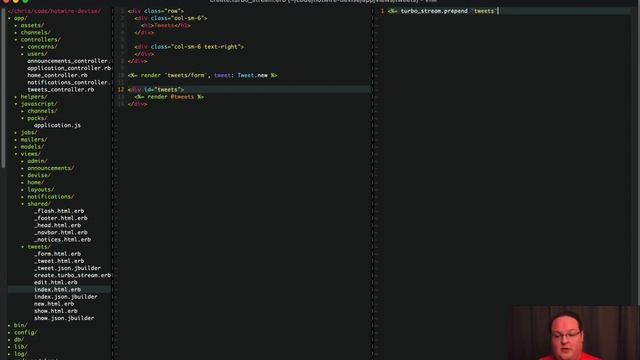The height and width of the screenshot is (360, 640).
Task: Open _head.html.erb partial
Action: [57, 225]
